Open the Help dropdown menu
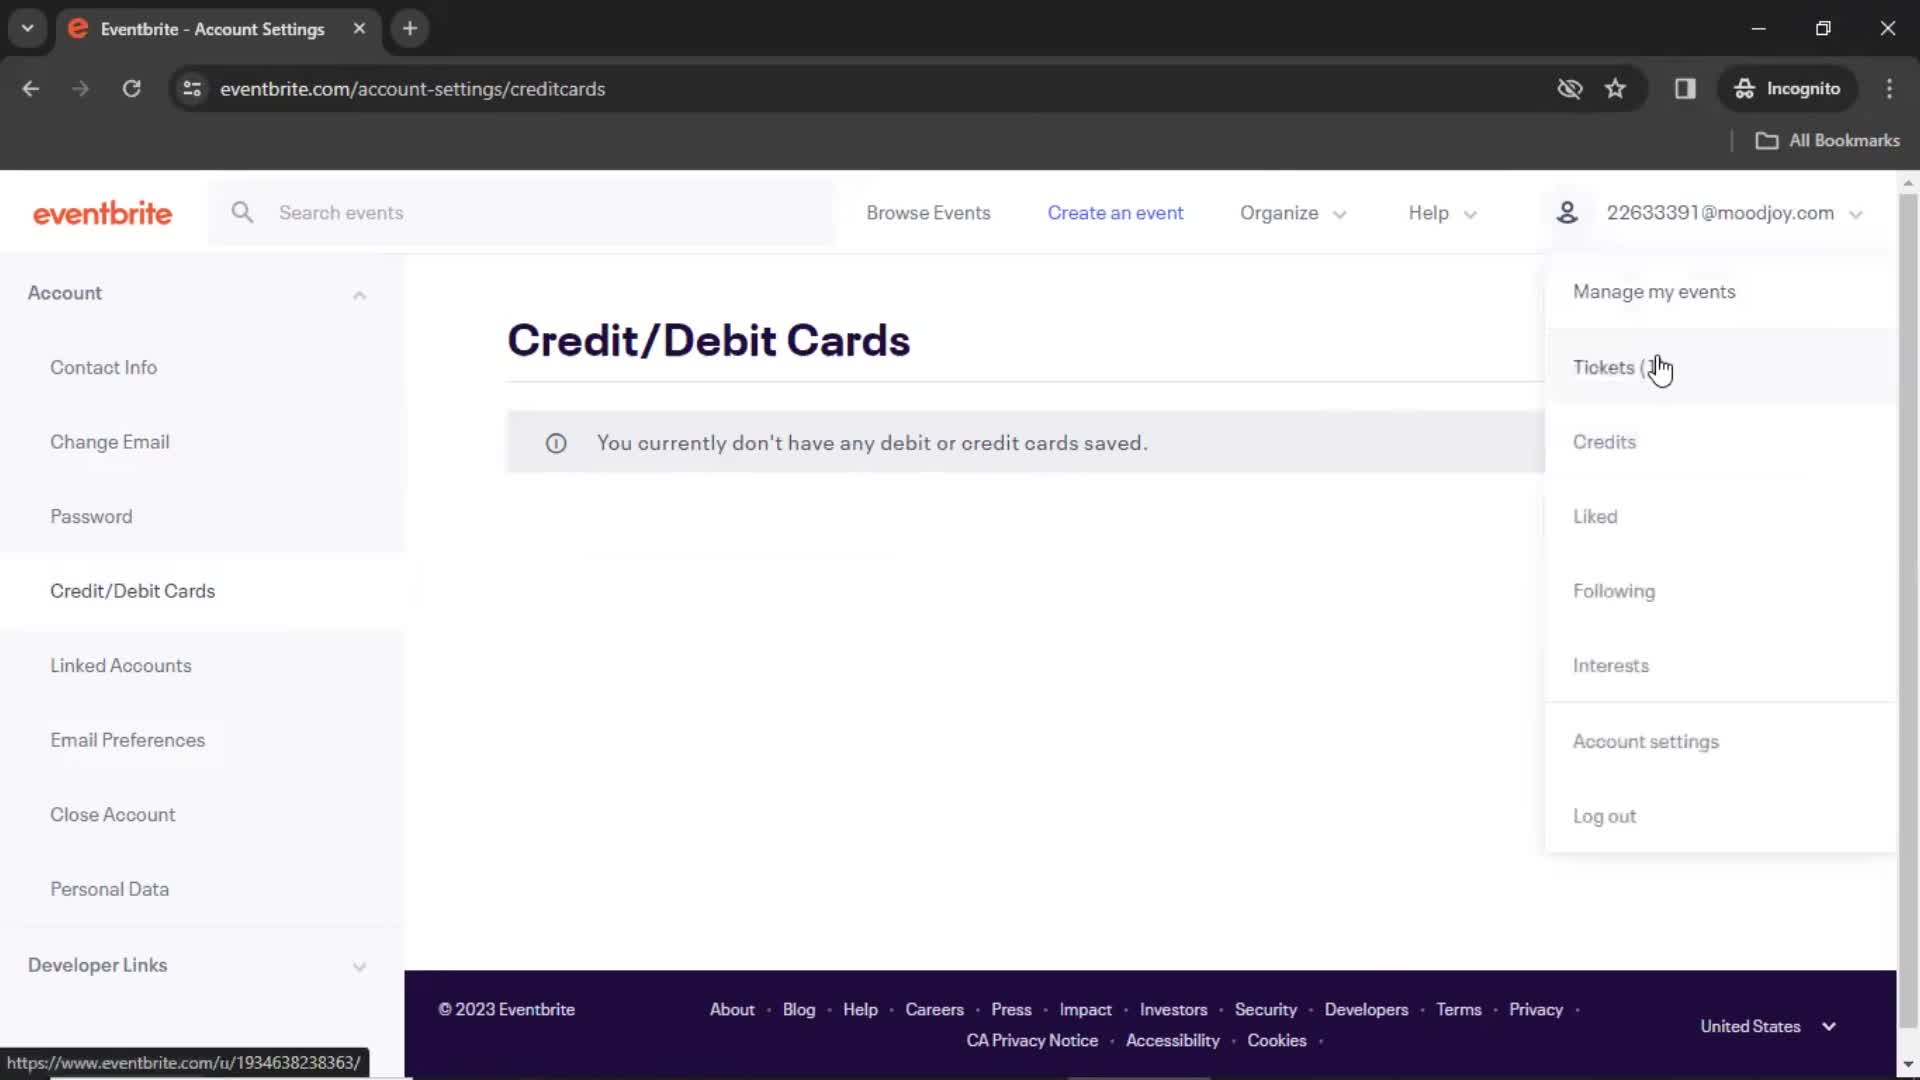This screenshot has width=1920, height=1080. (x=1443, y=212)
